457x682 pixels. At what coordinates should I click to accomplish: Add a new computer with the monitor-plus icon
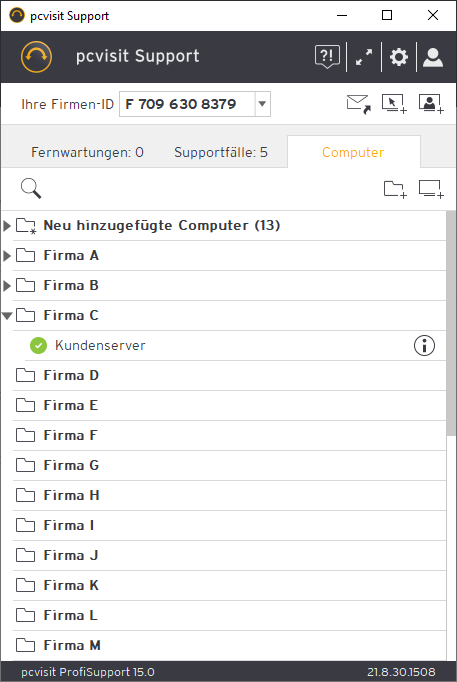click(431, 189)
